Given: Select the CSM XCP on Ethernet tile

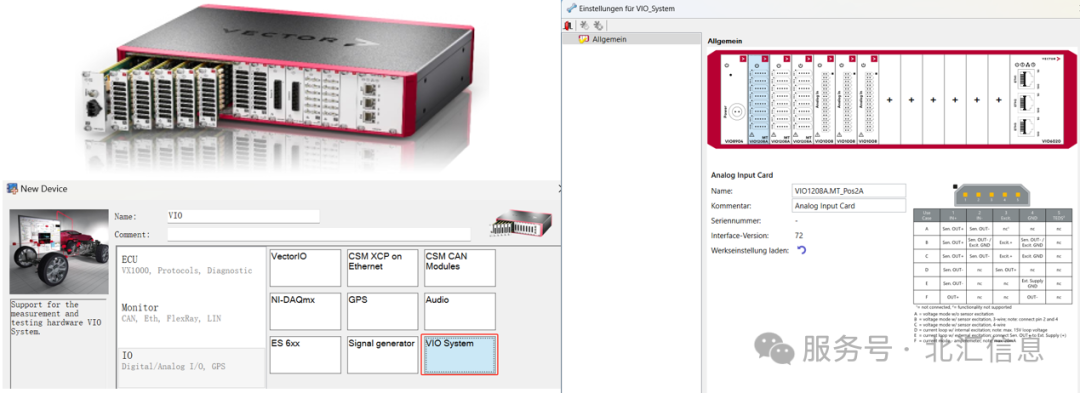Looking at the screenshot, I should [382, 268].
